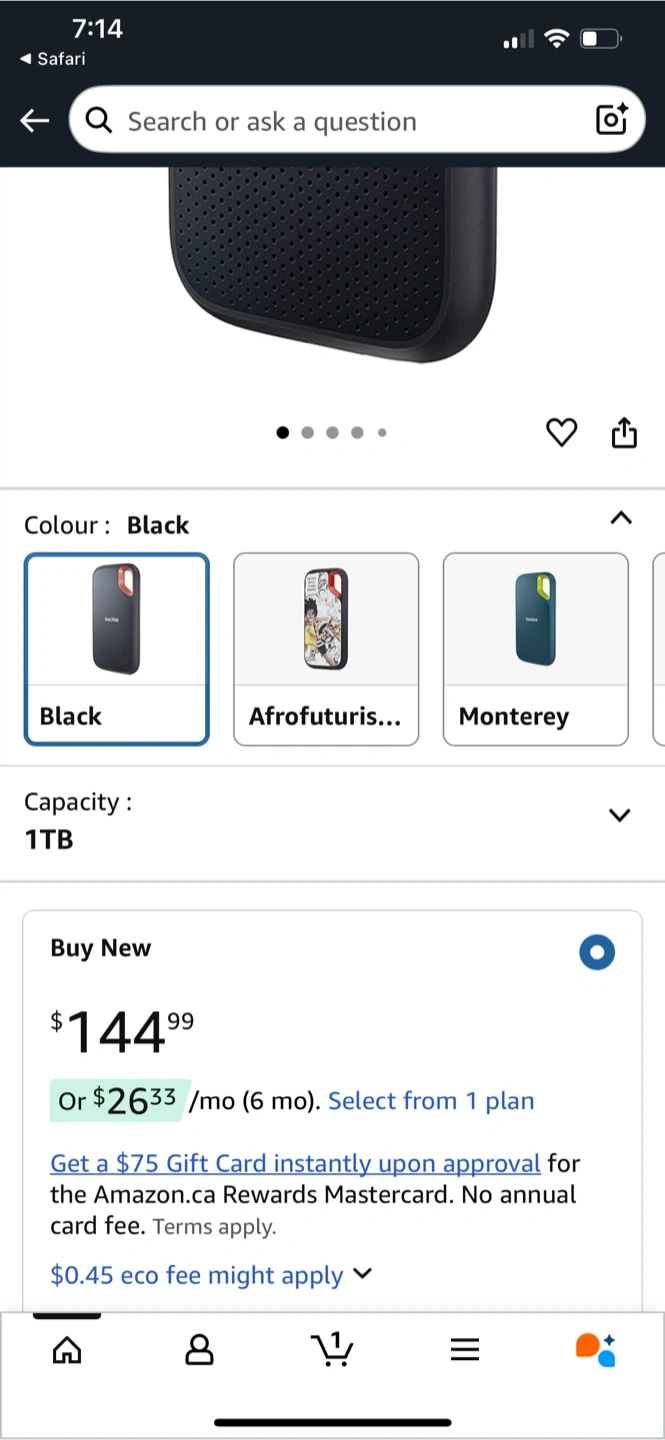Viewport: 665px width, 1440px height.
Task: Expand the Capacity 1TB dropdown
Action: 620,815
